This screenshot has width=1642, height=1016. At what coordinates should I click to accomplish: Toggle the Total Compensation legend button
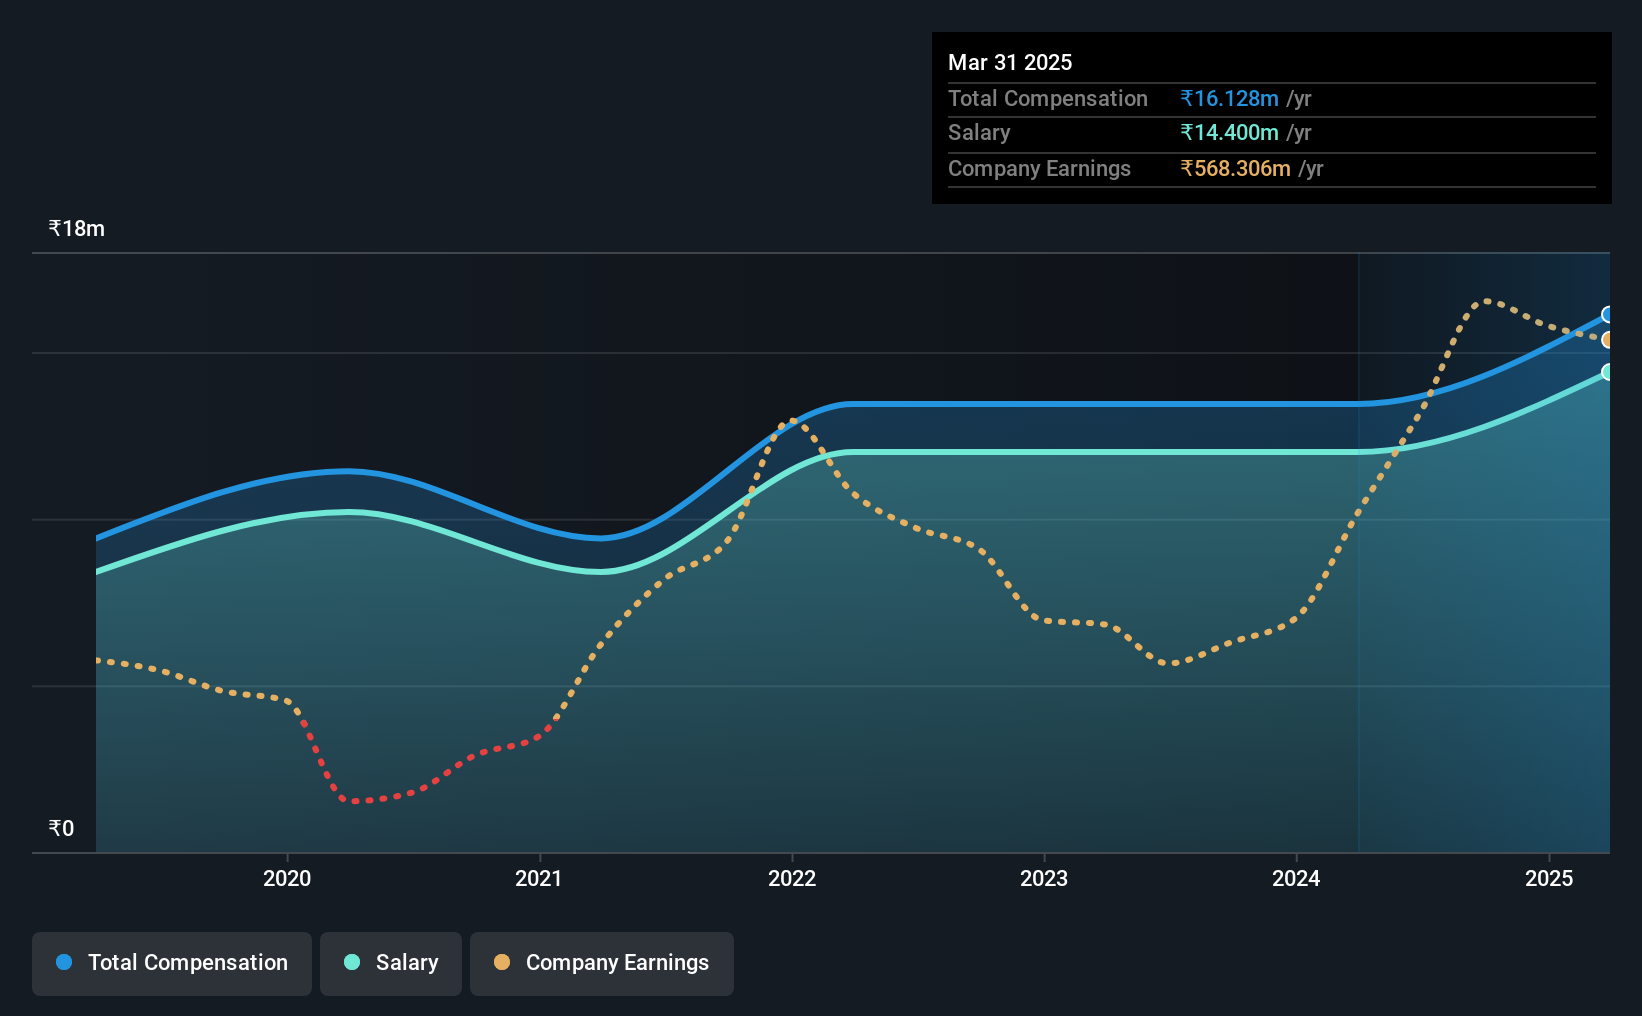(x=172, y=963)
